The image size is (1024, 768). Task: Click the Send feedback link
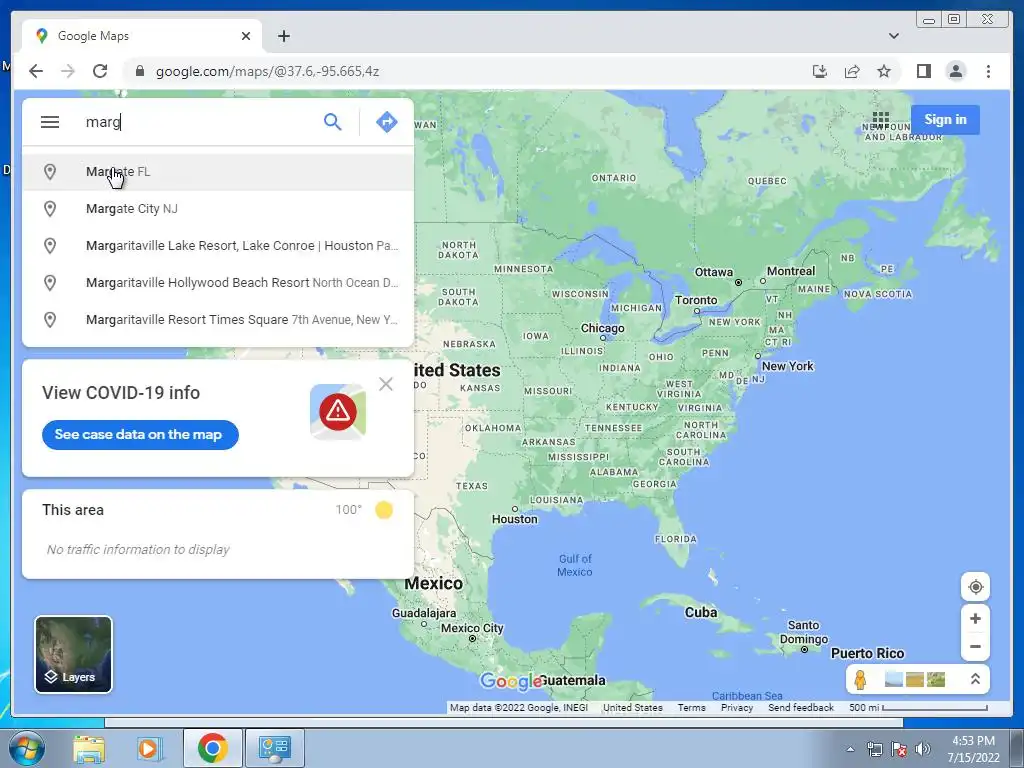(x=801, y=707)
